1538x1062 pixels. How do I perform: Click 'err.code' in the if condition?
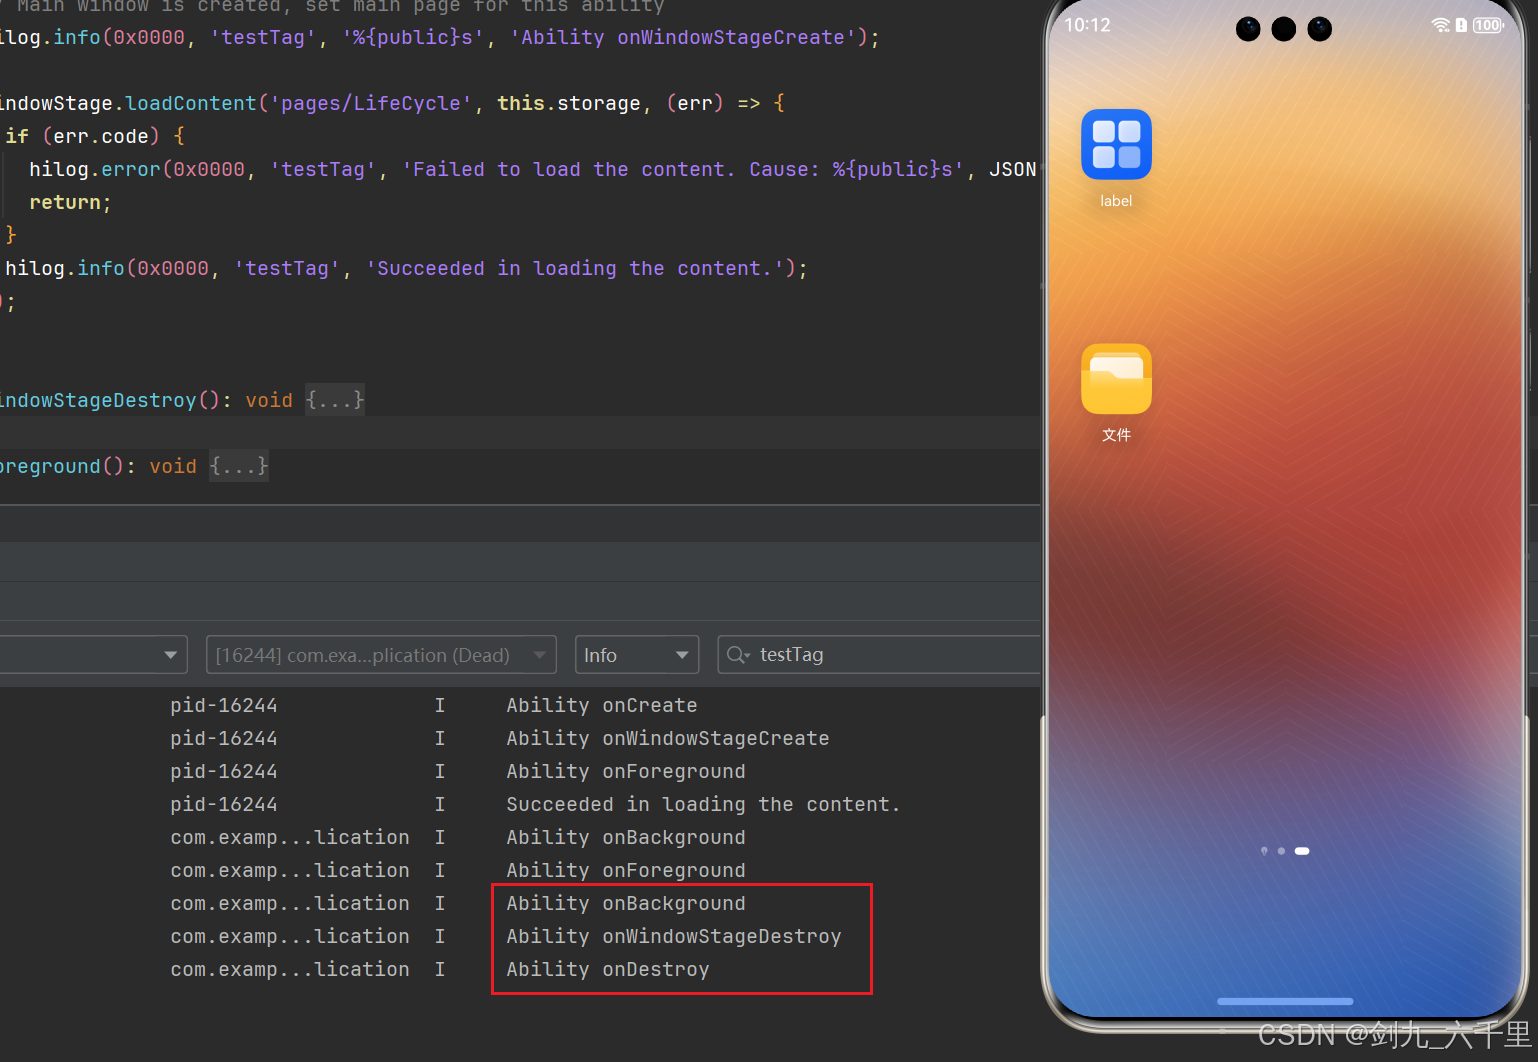tap(101, 136)
